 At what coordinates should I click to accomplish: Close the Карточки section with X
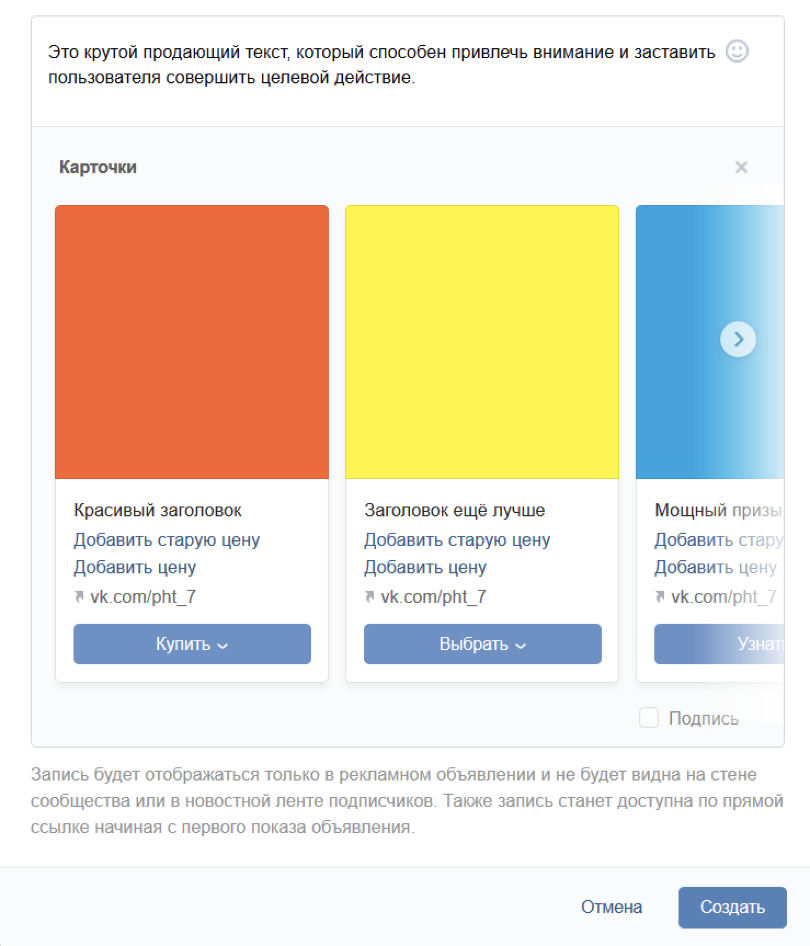coord(741,167)
